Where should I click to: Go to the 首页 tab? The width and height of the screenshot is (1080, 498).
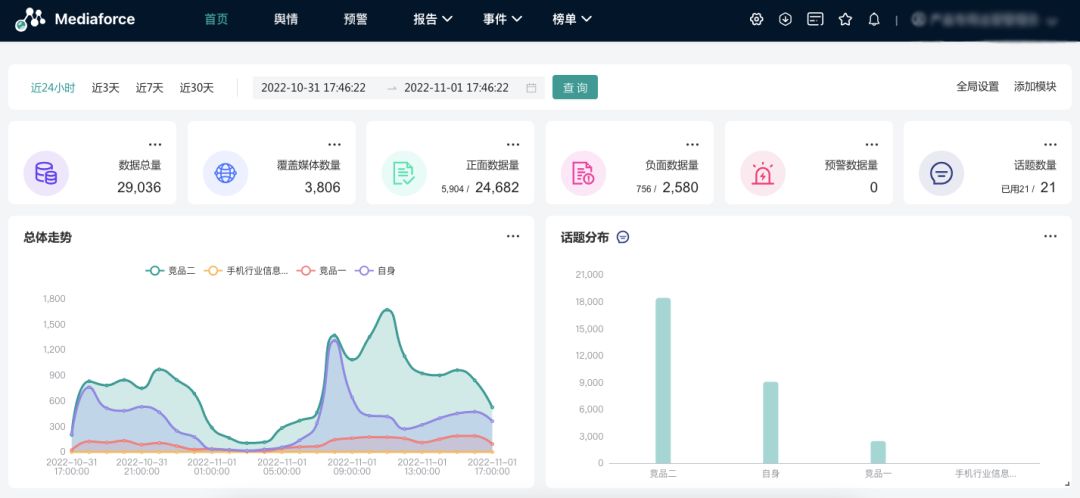(216, 19)
